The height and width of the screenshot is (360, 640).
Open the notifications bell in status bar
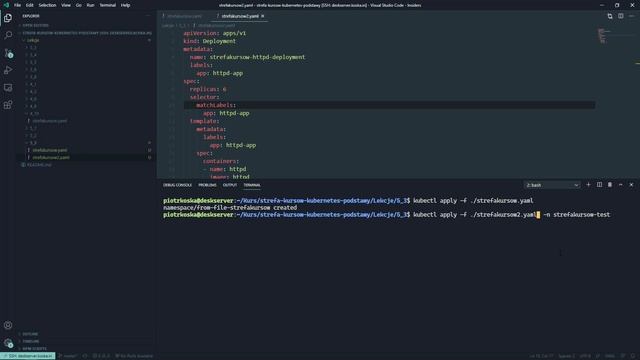pos(633,356)
